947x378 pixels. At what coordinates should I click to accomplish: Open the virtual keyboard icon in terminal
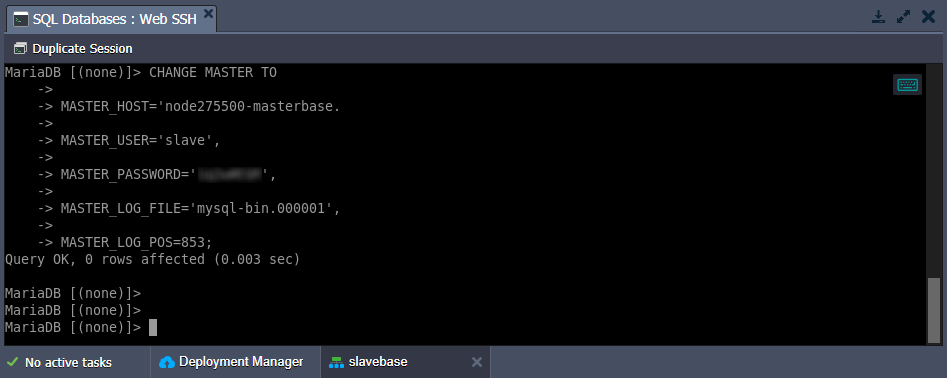[907, 85]
